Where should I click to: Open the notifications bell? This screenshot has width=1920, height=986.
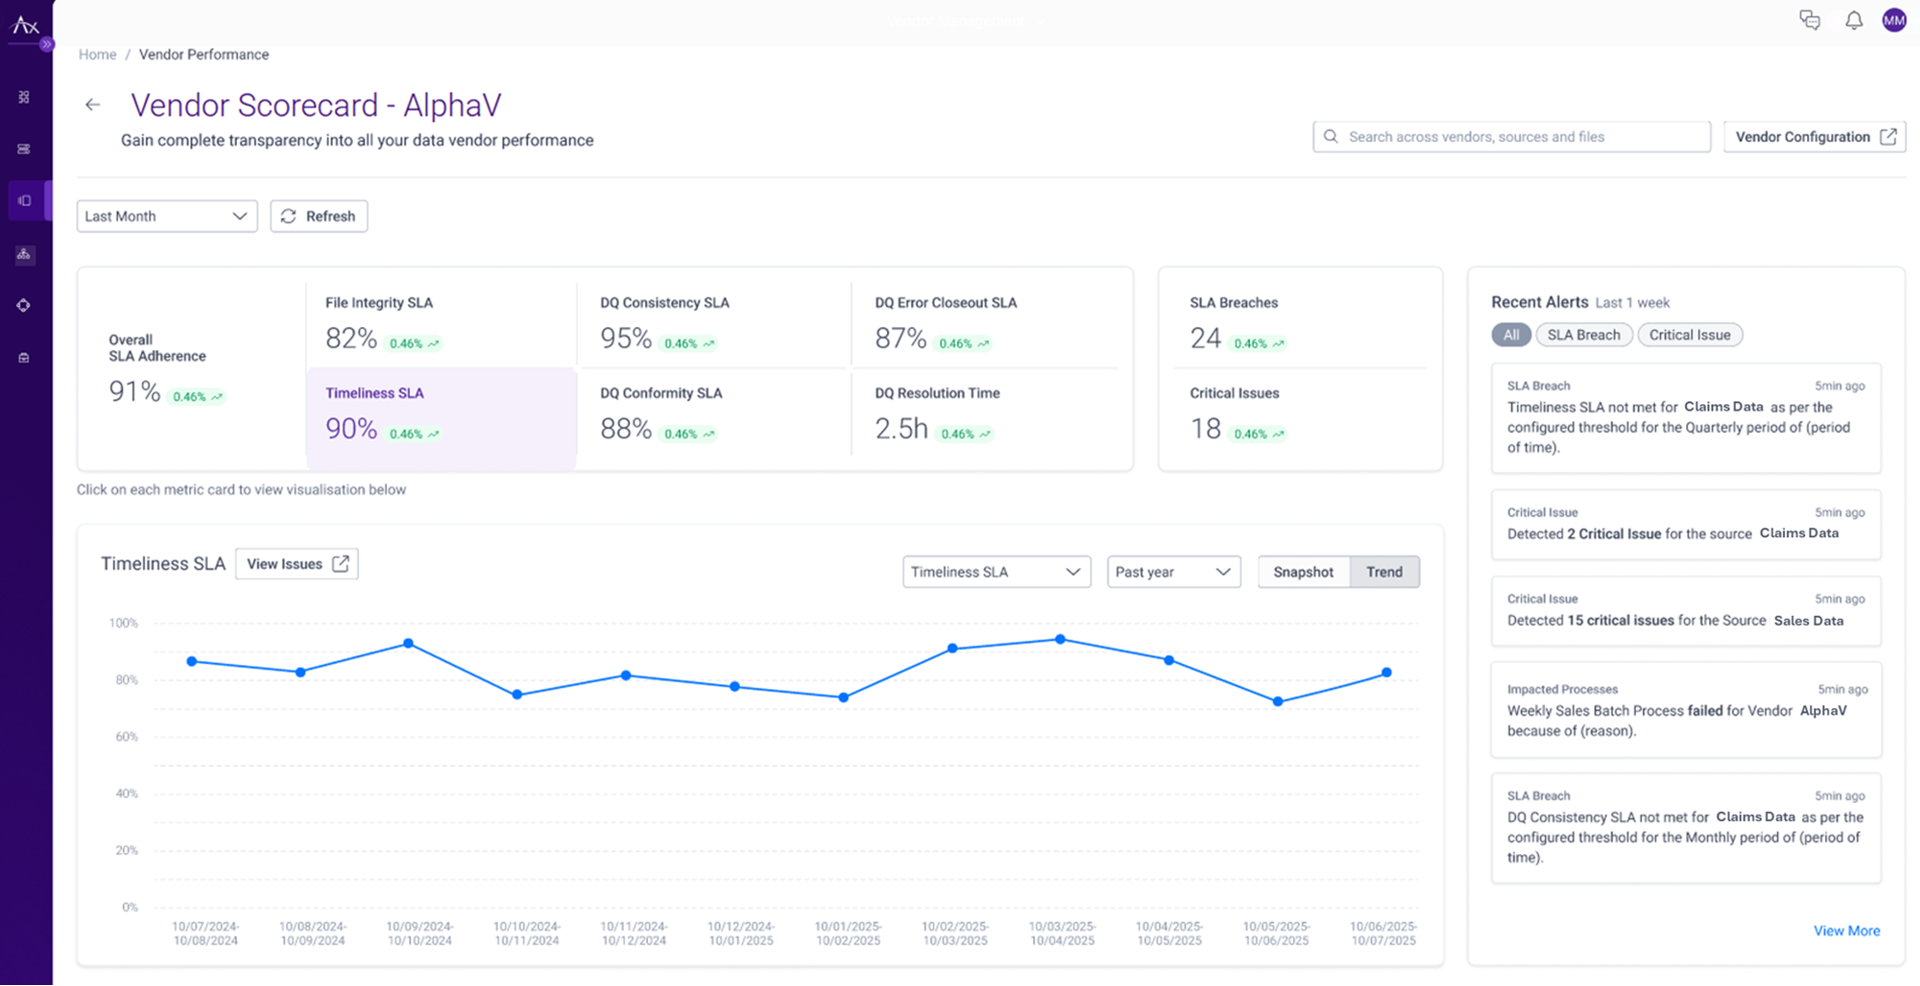point(1853,20)
